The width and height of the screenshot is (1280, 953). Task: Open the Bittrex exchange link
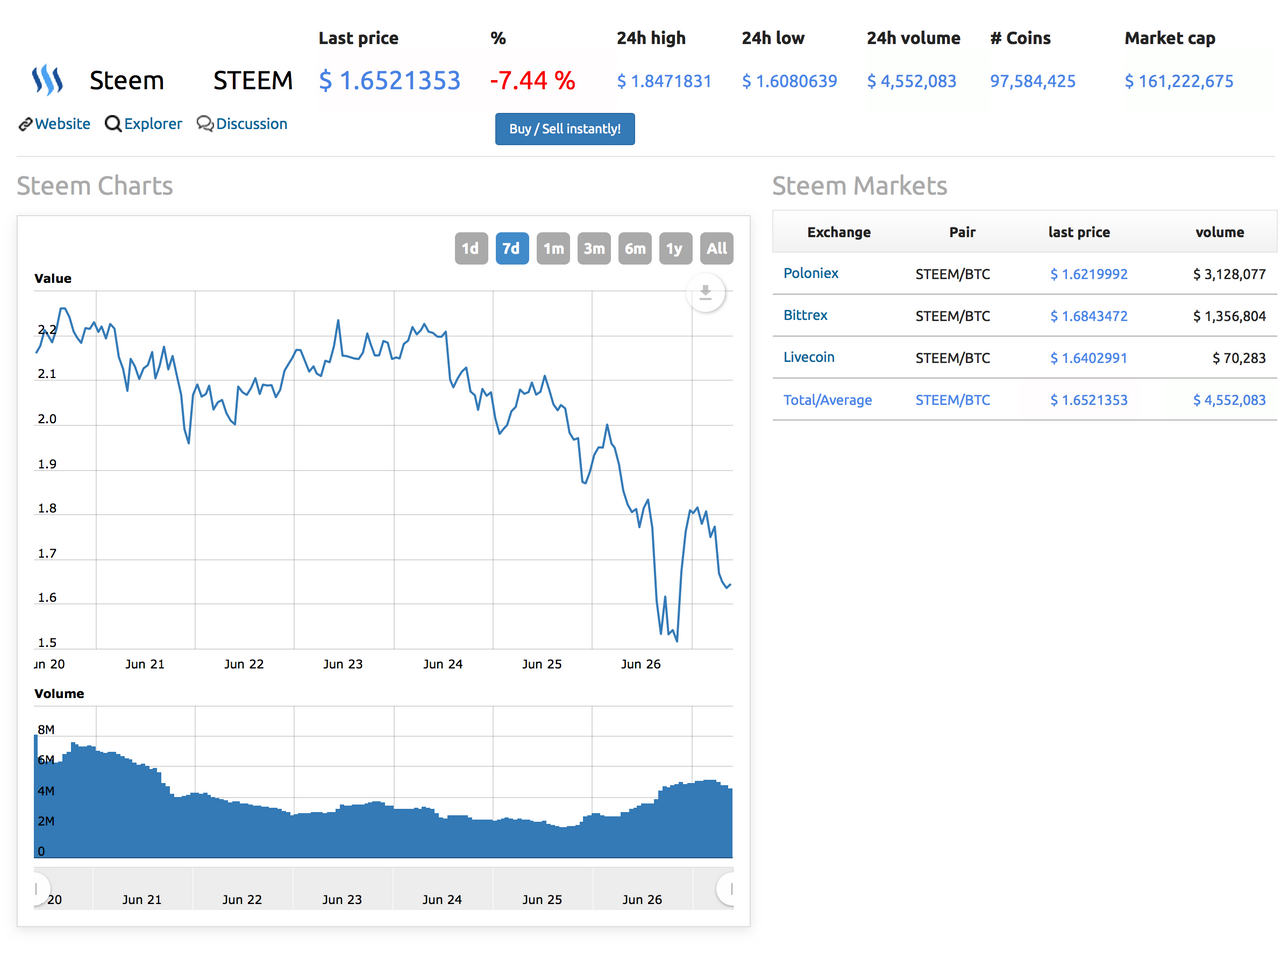coord(805,315)
